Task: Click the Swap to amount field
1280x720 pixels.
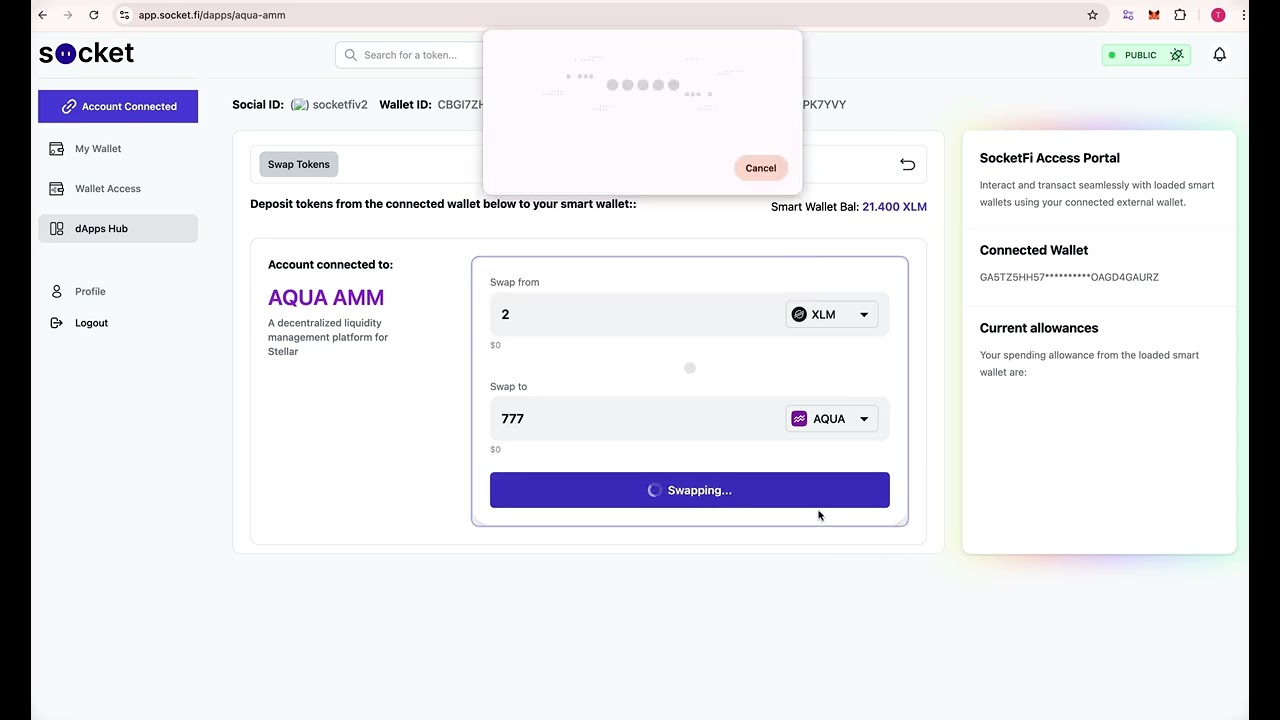Action: click(x=636, y=419)
